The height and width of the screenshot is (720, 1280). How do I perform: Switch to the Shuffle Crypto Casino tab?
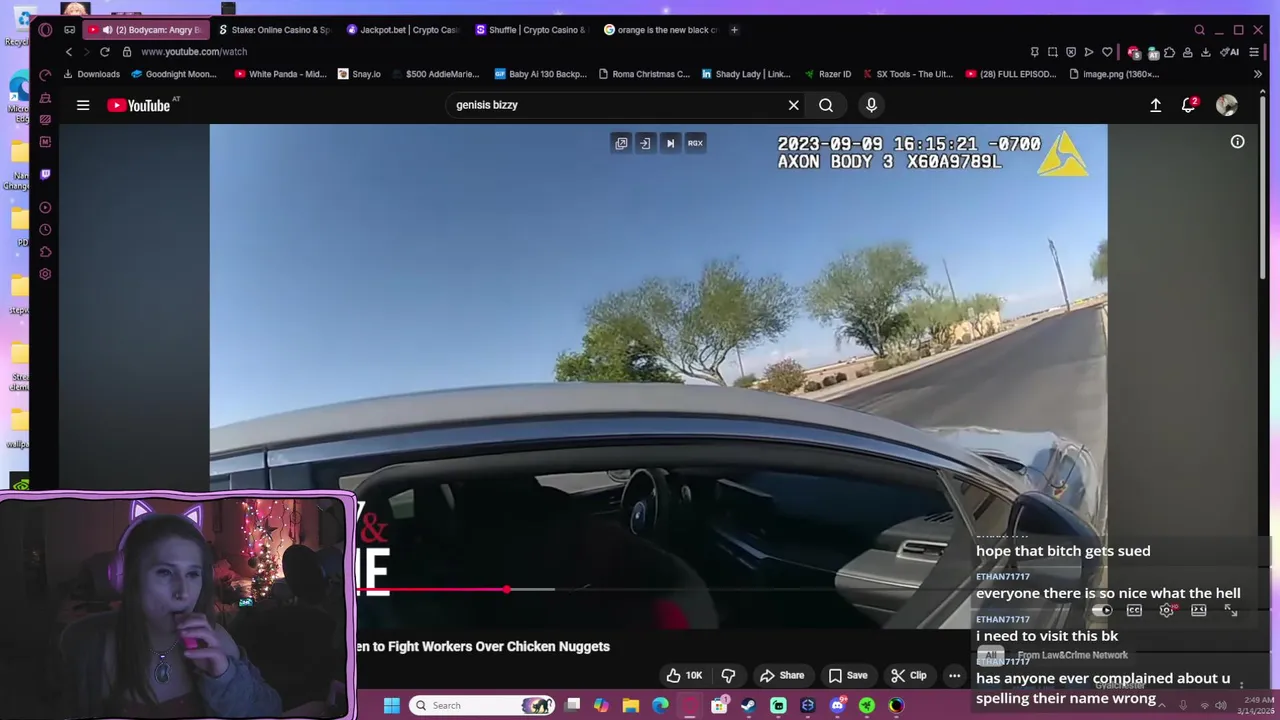pos(531,30)
